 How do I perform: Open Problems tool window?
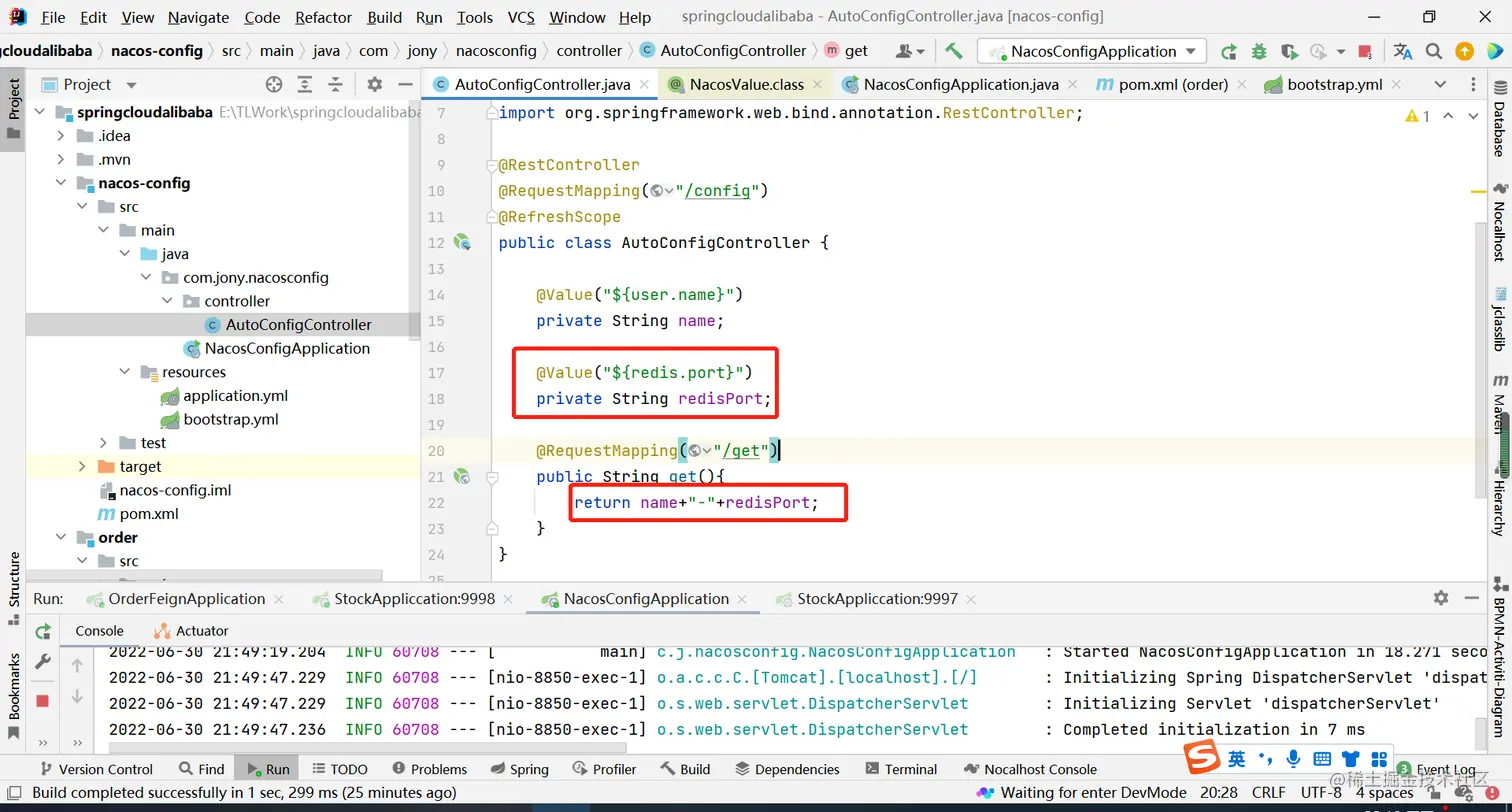coord(429,769)
